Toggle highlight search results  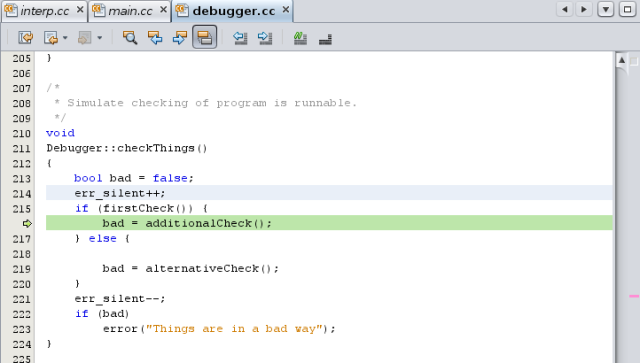pos(204,38)
